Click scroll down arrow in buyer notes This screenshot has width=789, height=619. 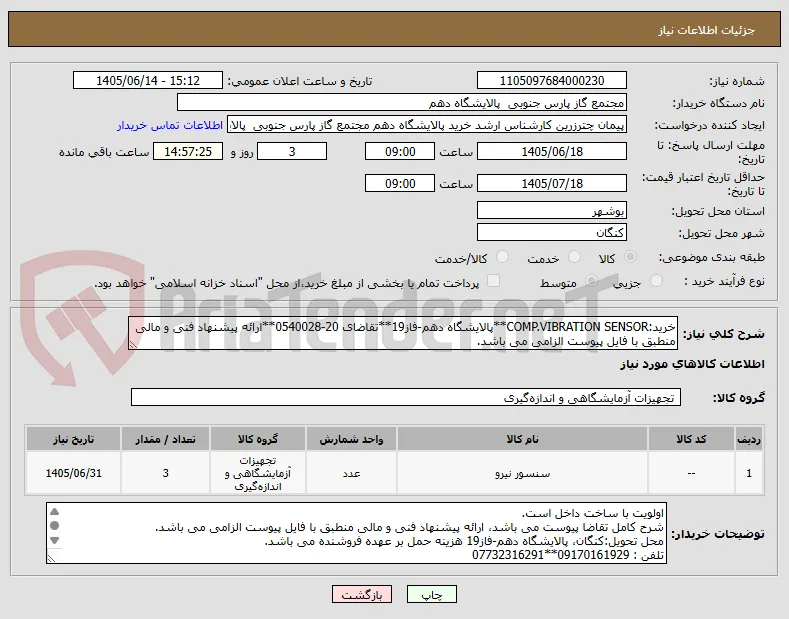(x=55, y=540)
